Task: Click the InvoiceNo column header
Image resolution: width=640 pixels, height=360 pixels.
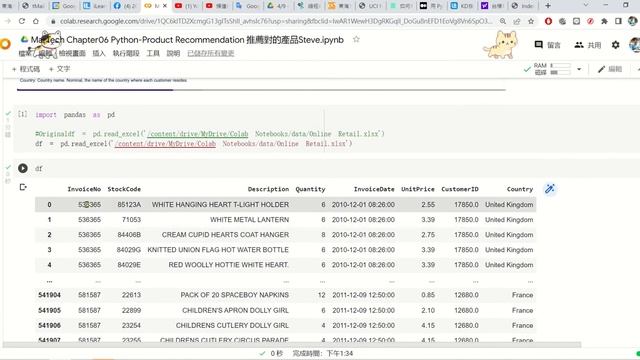Action: tap(84, 189)
